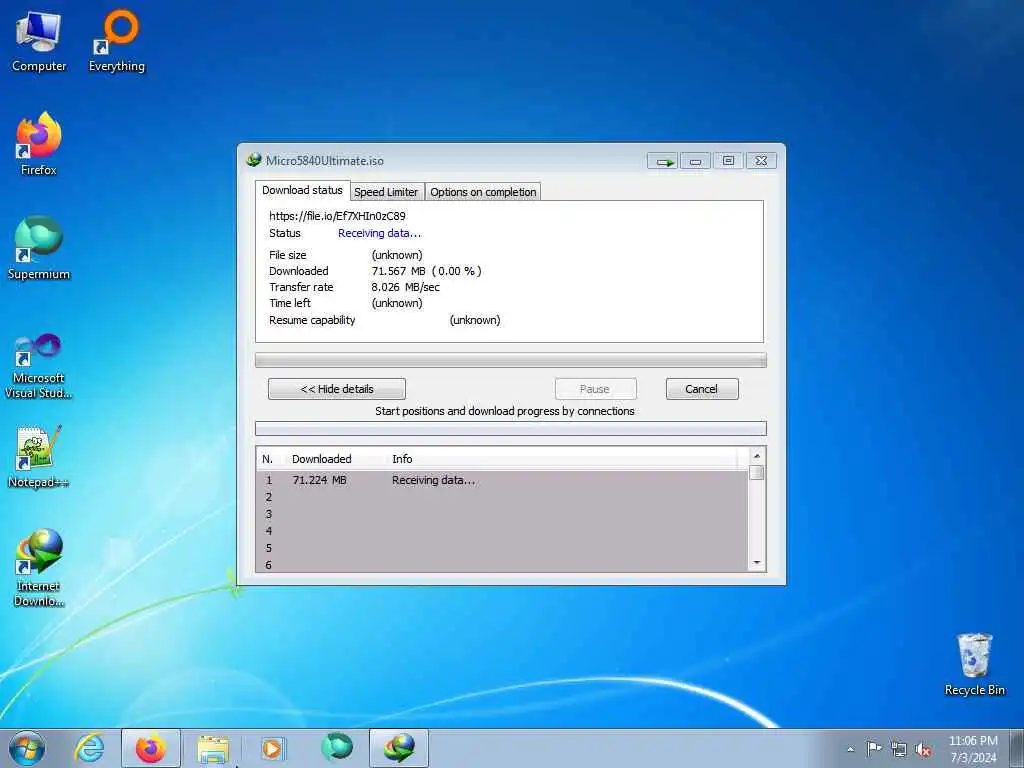Open the Options on completion tab

click(483, 192)
